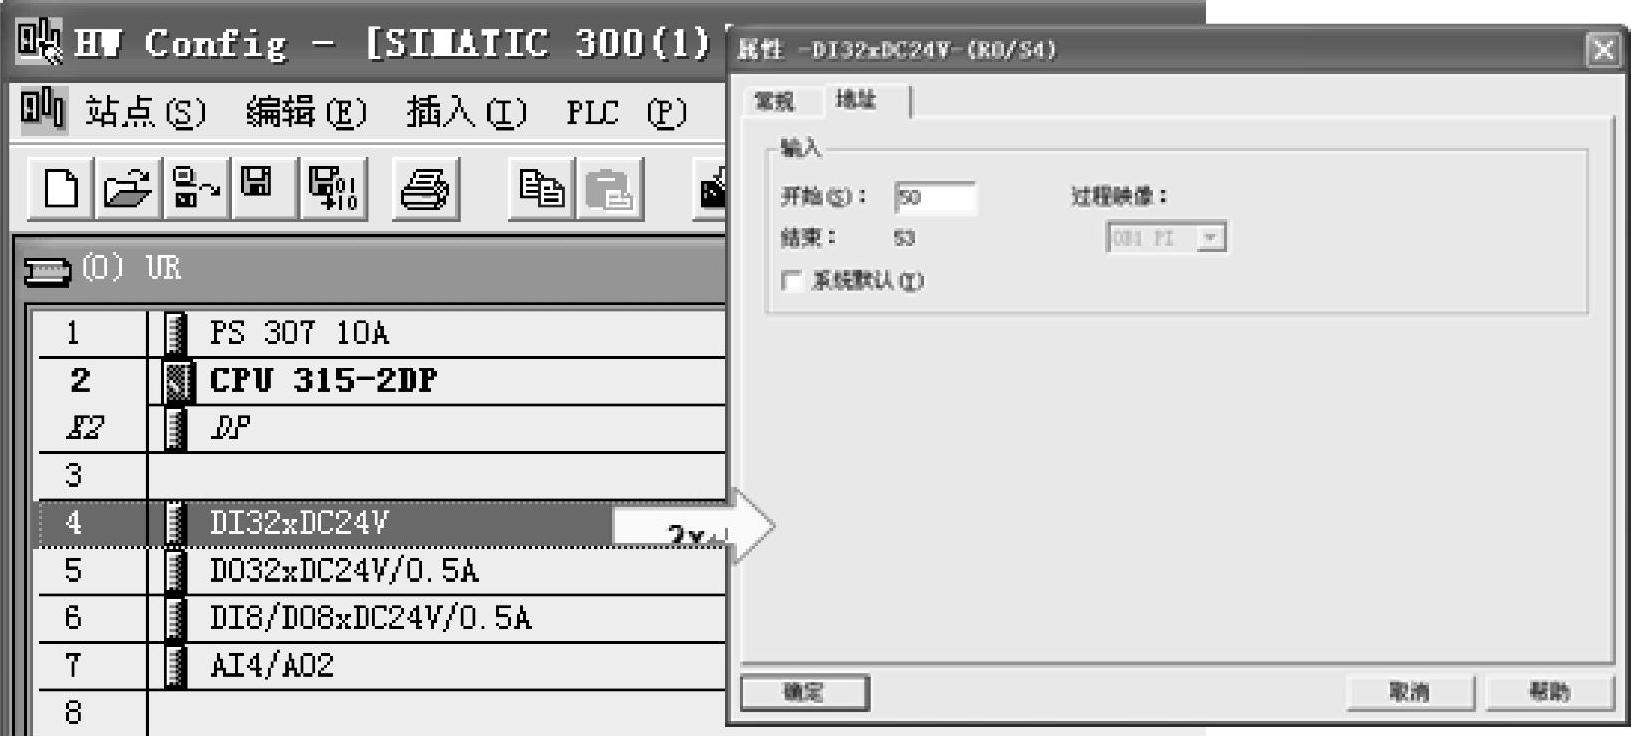
Task: Click the partially hidden Download toolbar icon
Action: coord(712,187)
